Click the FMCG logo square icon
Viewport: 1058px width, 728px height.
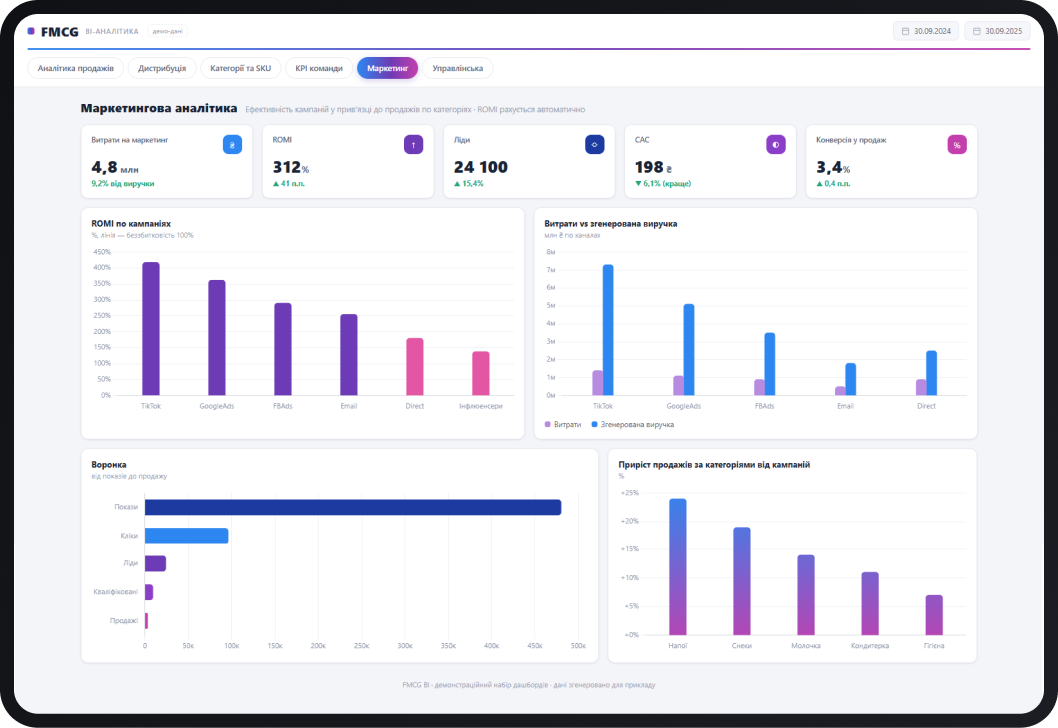[31, 31]
